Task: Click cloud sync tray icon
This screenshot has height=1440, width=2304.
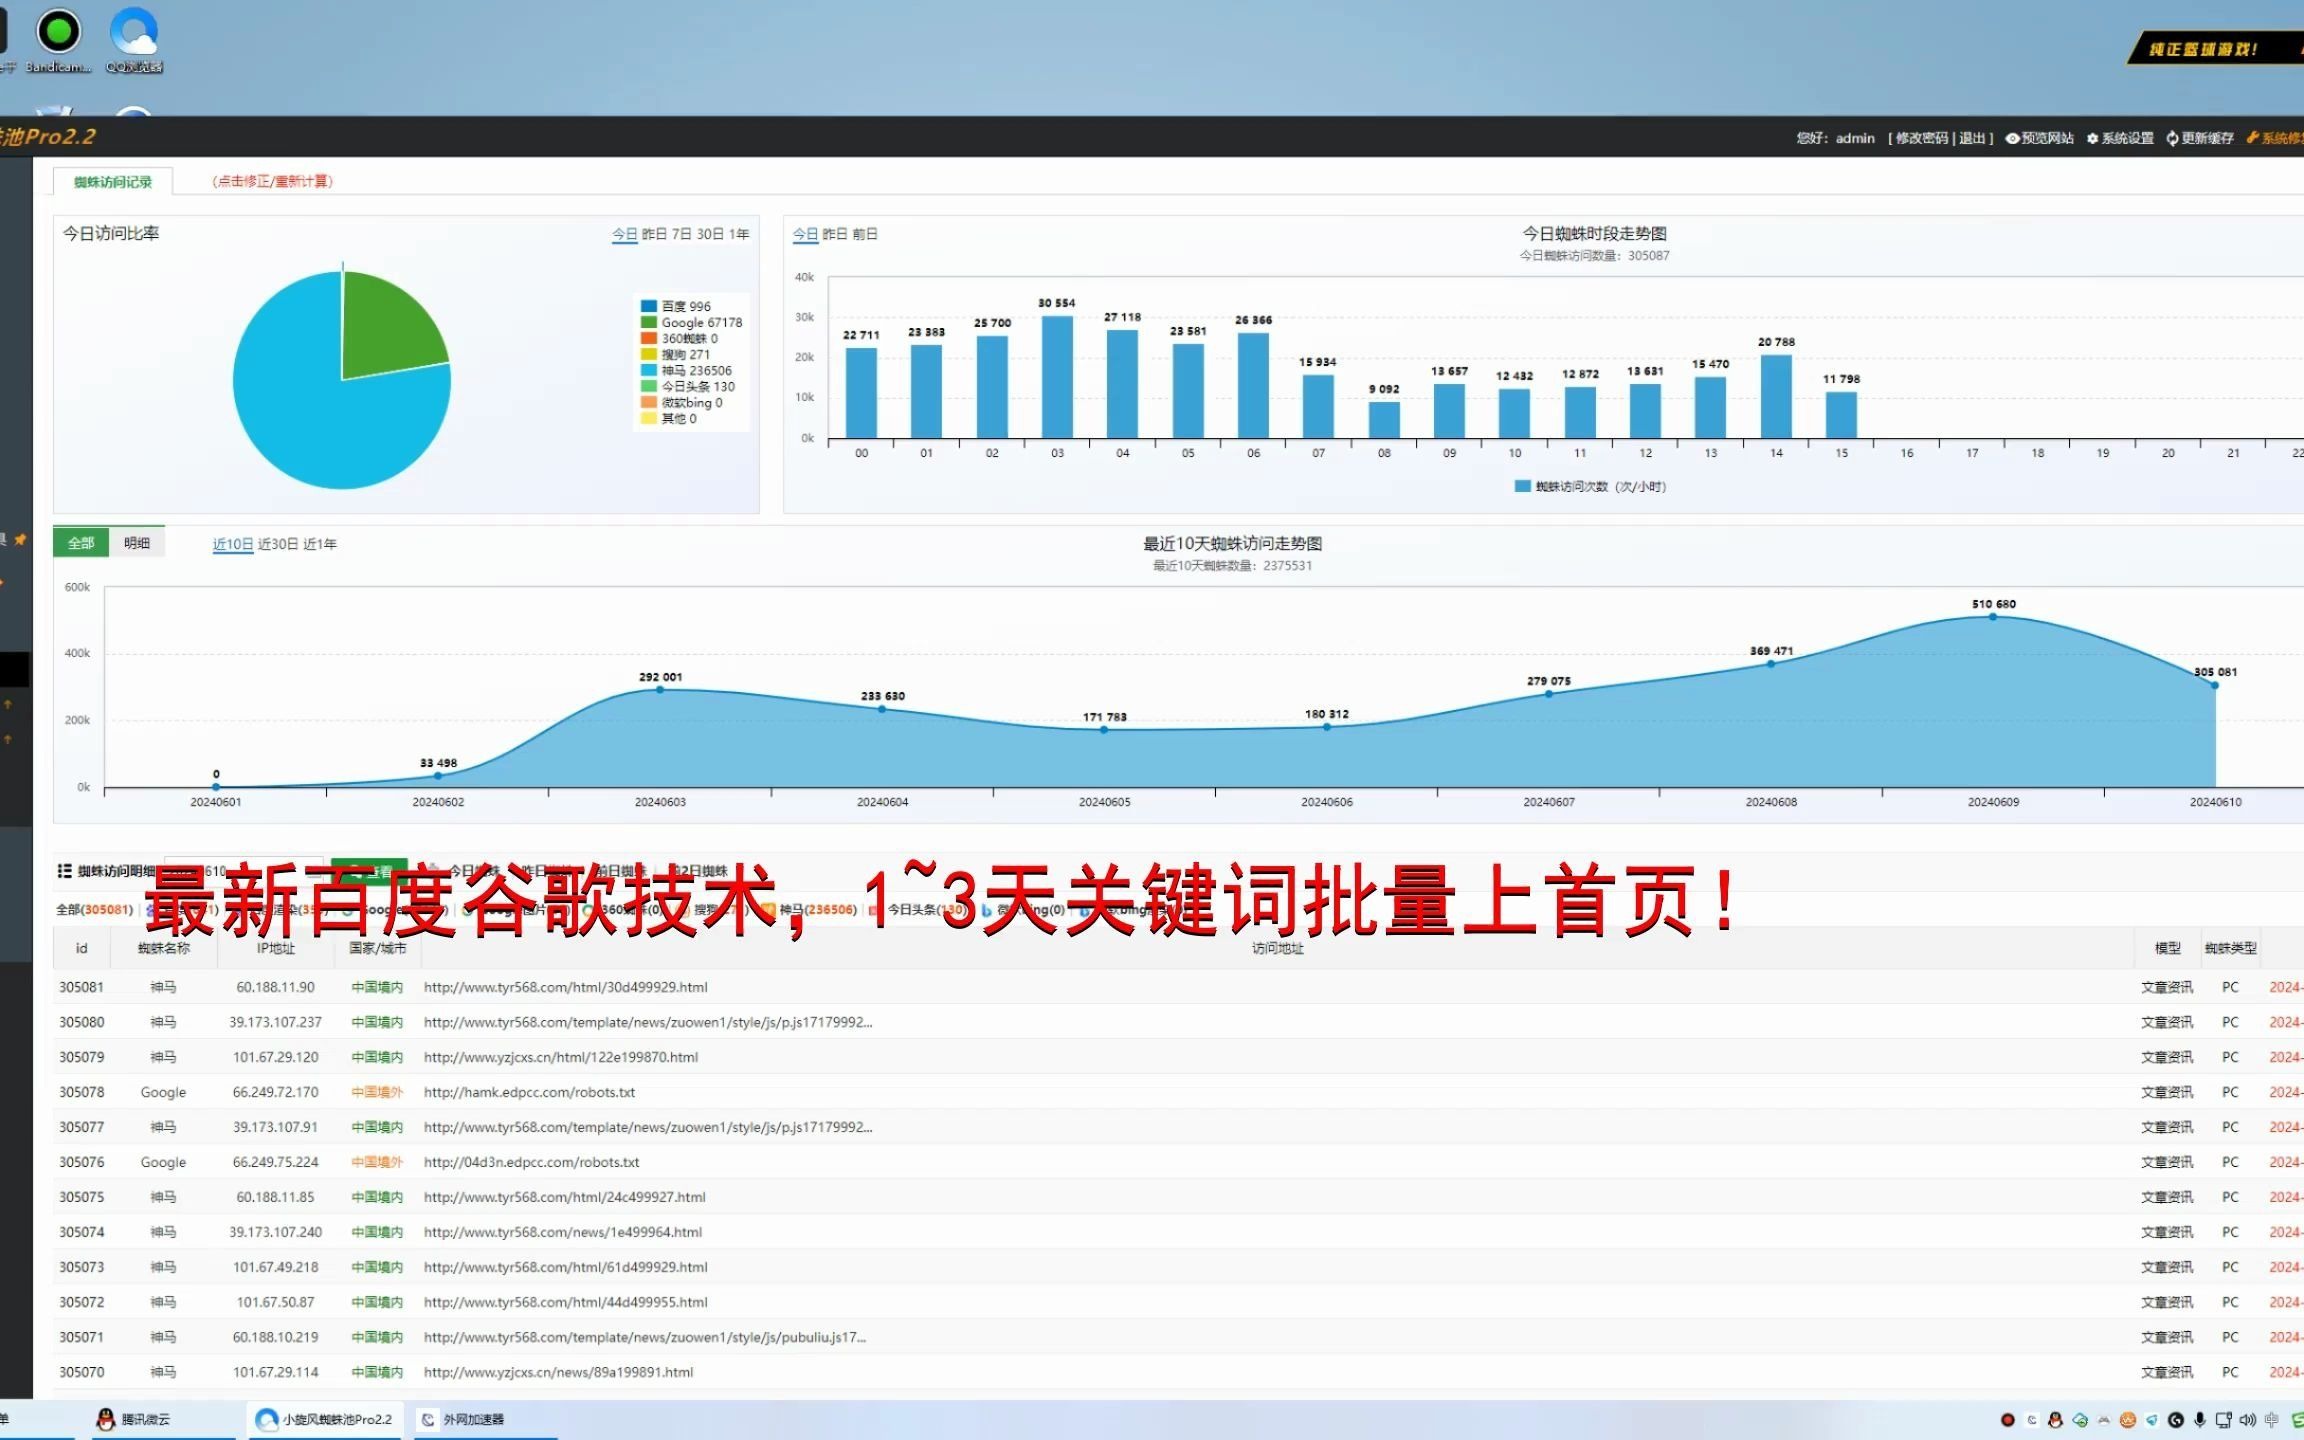Action: 2079,1420
